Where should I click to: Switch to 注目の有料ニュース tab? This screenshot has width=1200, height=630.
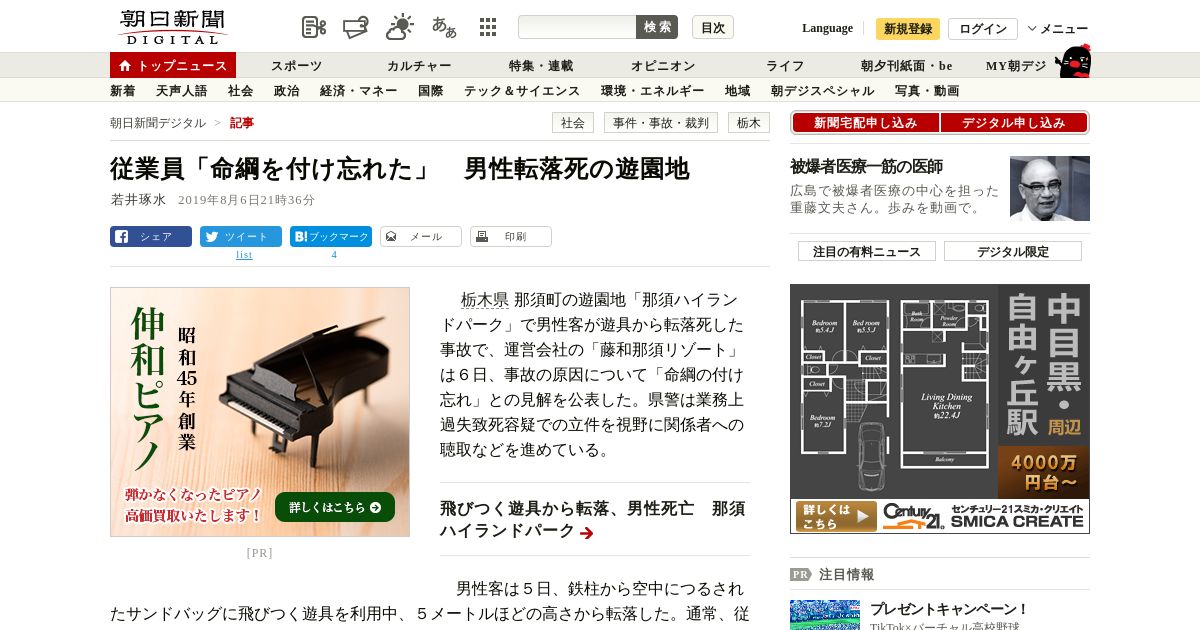pos(867,251)
